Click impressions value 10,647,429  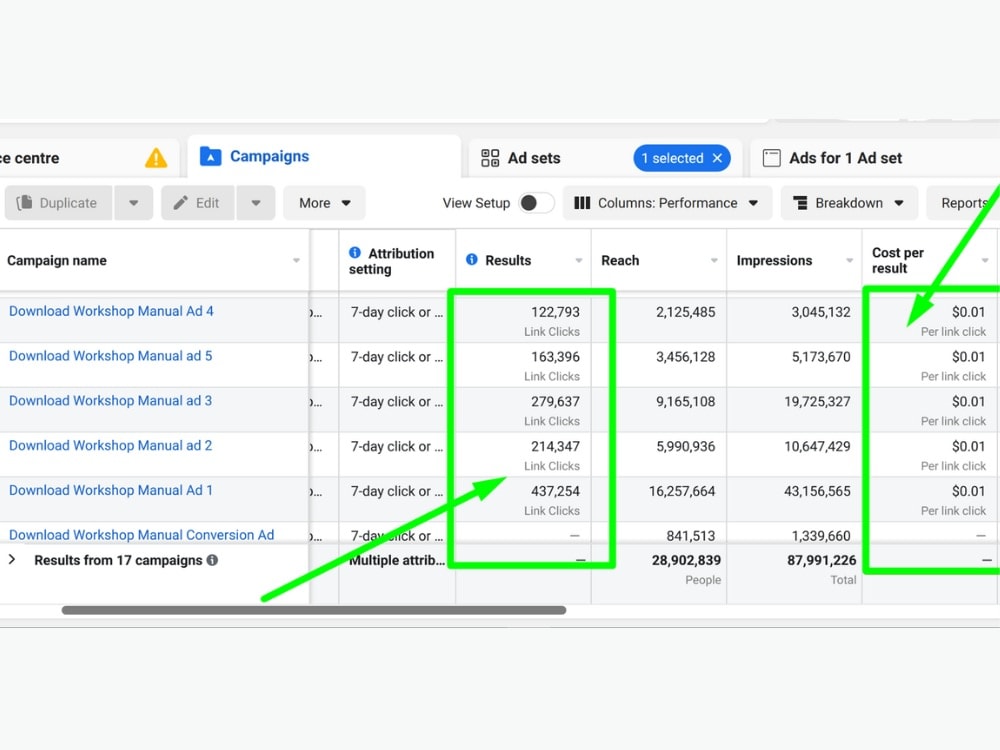817,446
